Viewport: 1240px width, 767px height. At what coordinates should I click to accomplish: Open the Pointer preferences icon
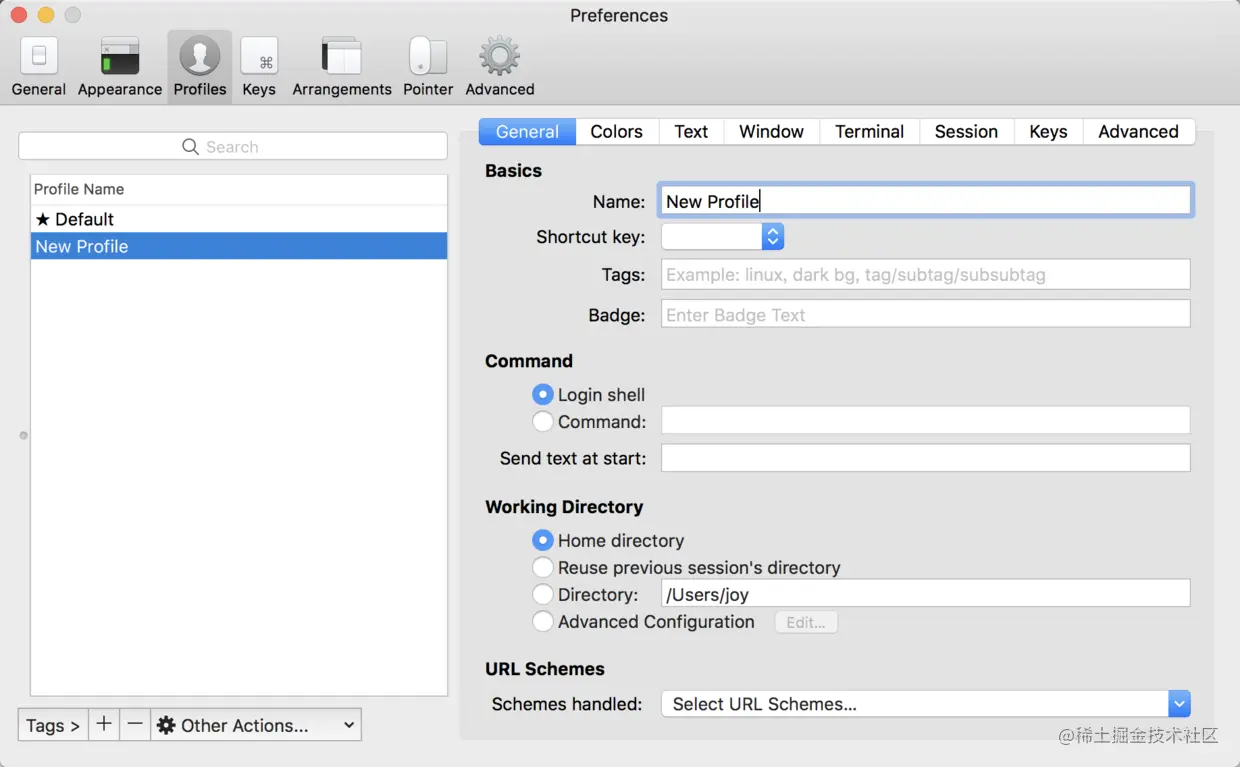pyautogui.click(x=428, y=57)
